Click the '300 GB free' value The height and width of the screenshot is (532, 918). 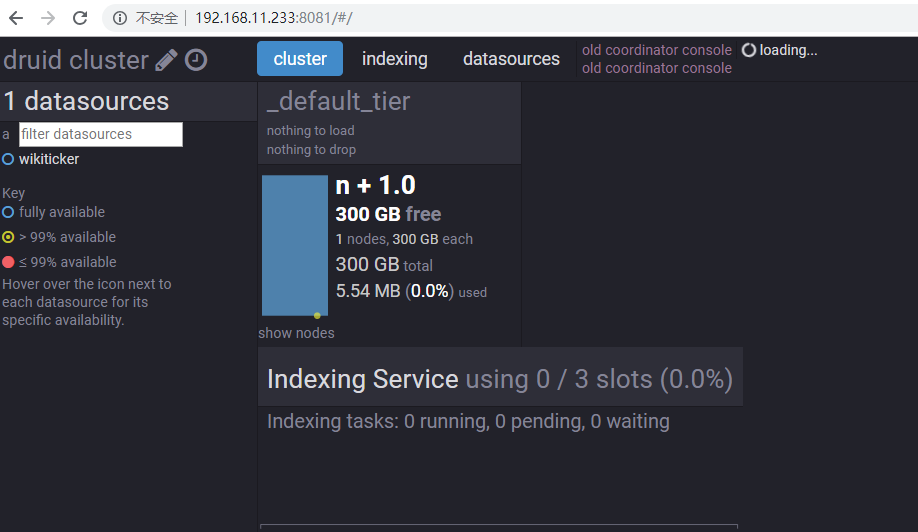(x=388, y=214)
